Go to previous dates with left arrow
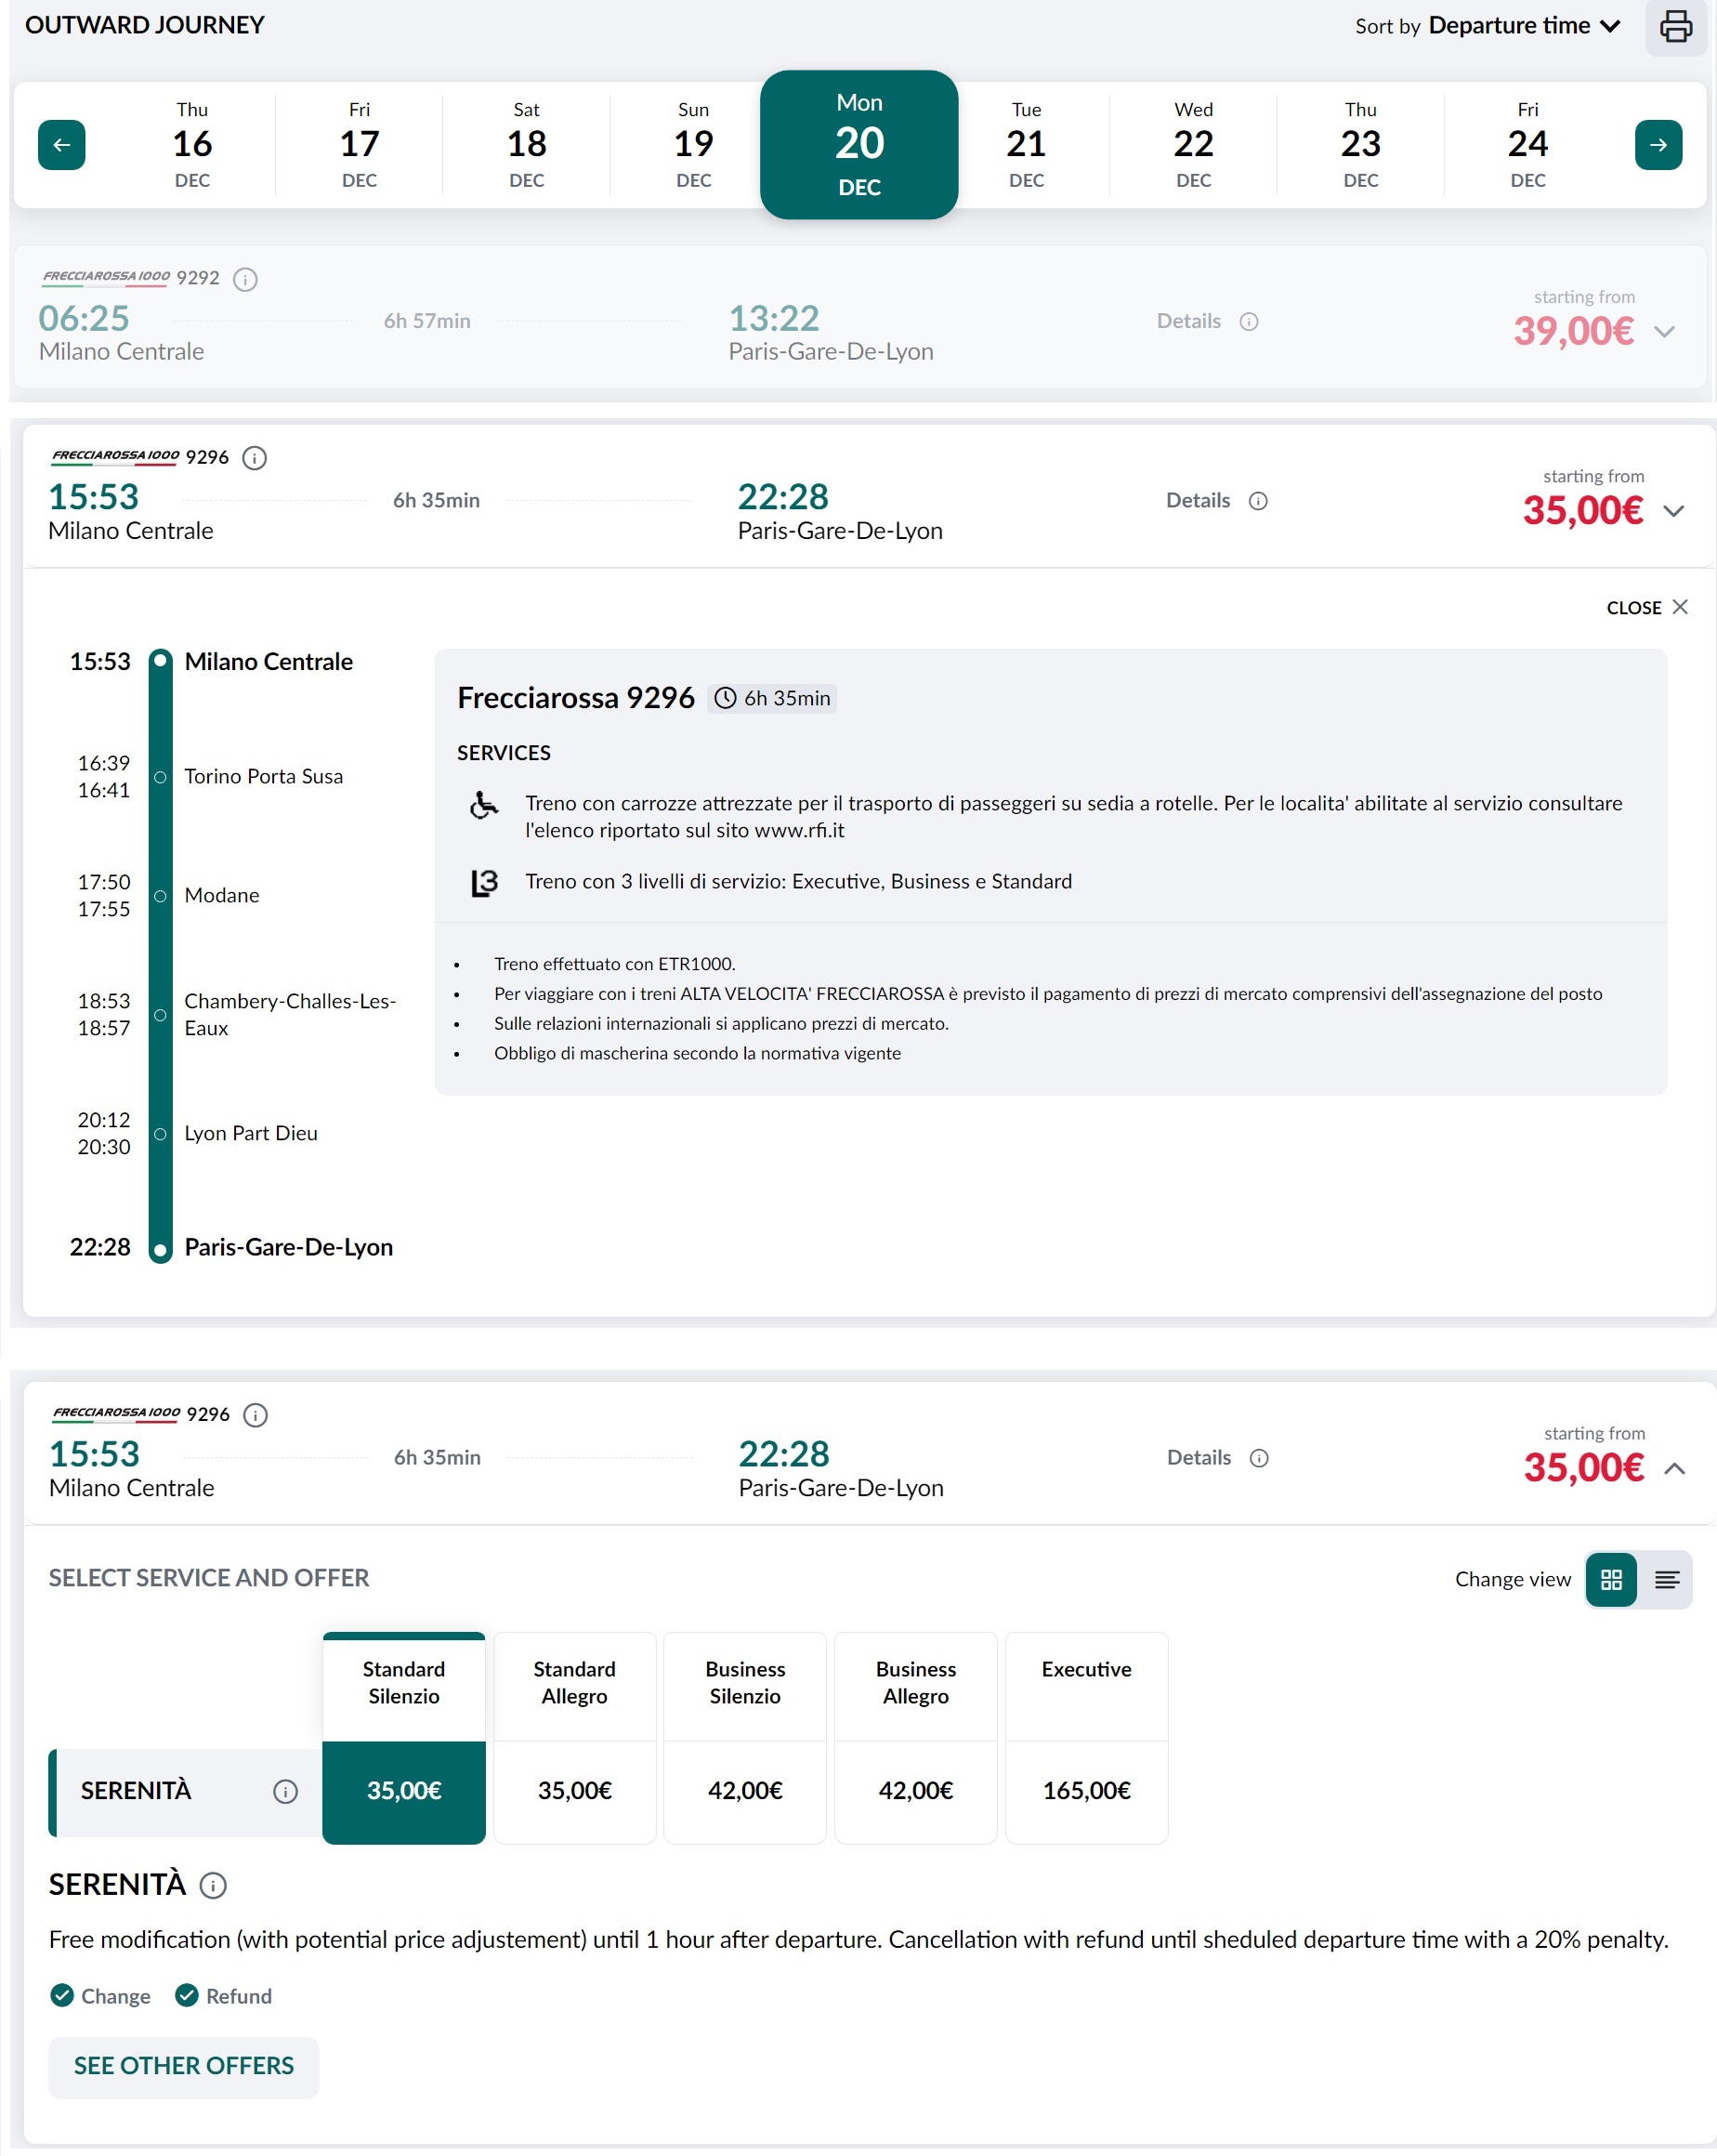 (x=62, y=145)
